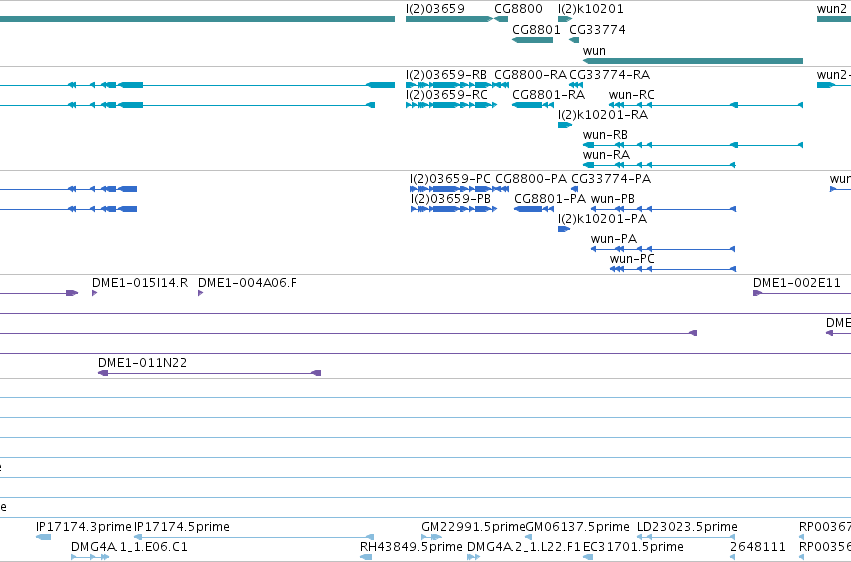This screenshot has width=851, height=562.
Task: Click the l(2)03659-PC protein label
Action: click(x=450, y=179)
